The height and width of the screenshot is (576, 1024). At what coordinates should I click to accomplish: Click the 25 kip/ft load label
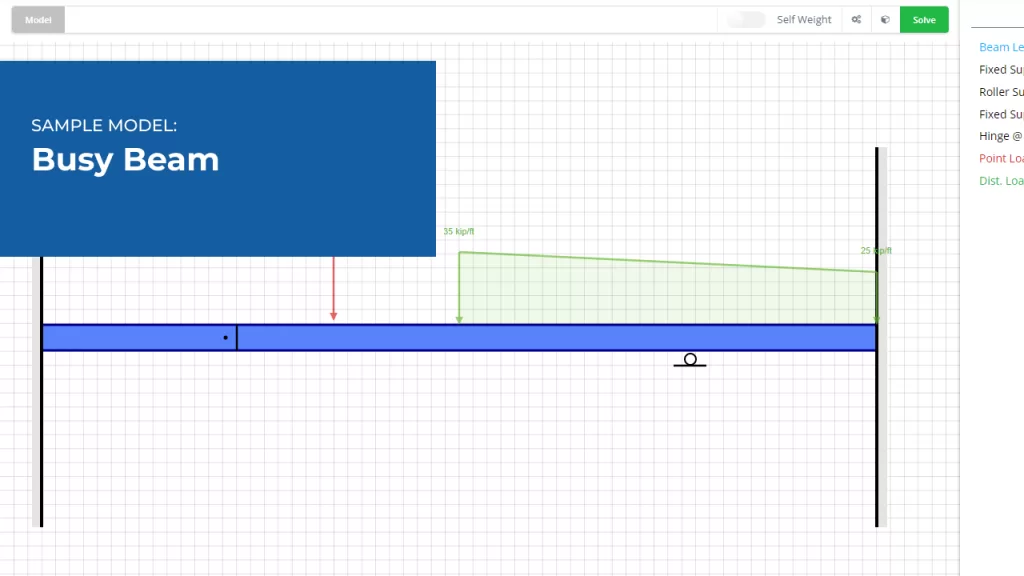(875, 251)
